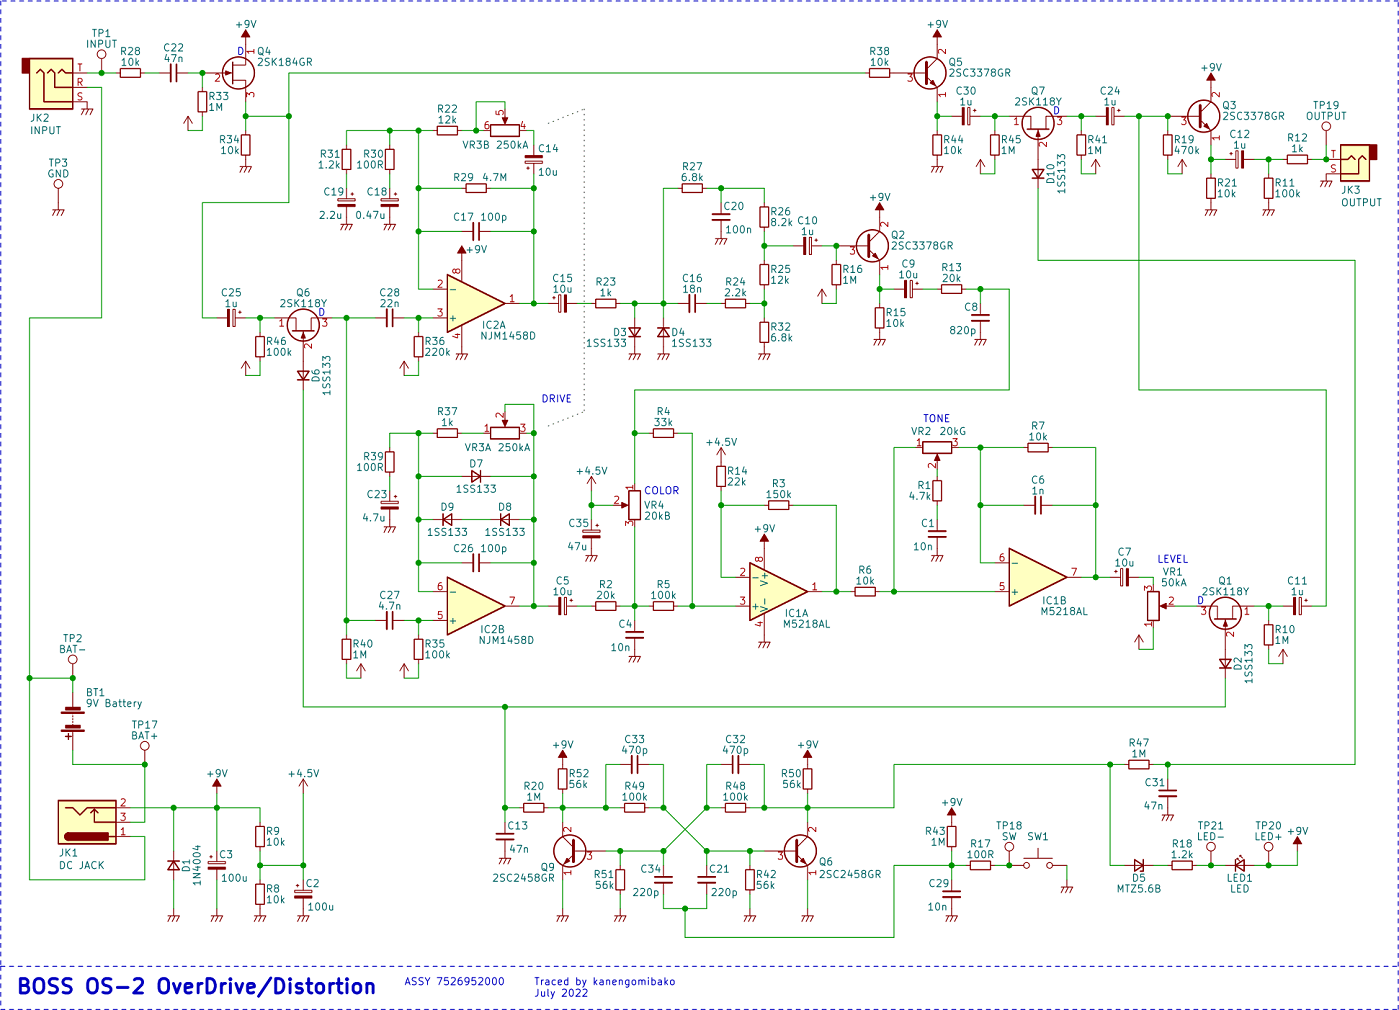
Task: Select the R47 1M resistor
Action: coord(1138,764)
